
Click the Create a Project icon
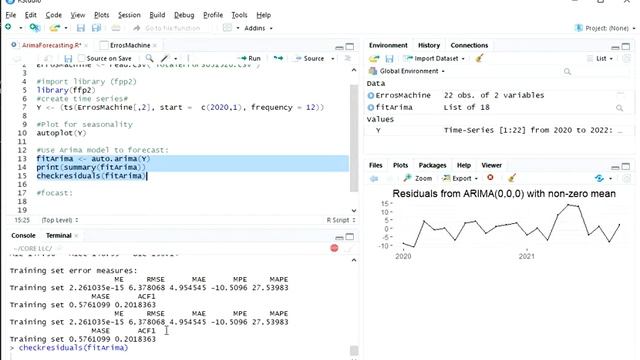35,28
